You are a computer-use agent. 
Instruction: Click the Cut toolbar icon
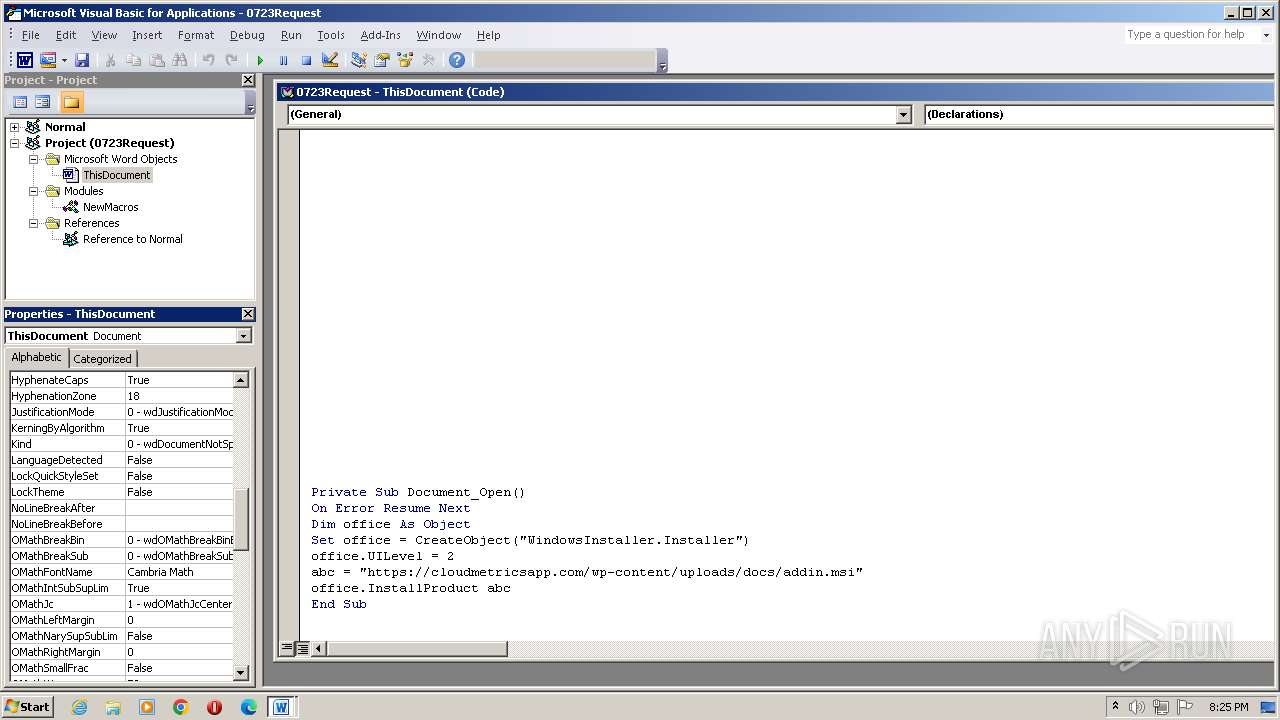click(111, 61)
